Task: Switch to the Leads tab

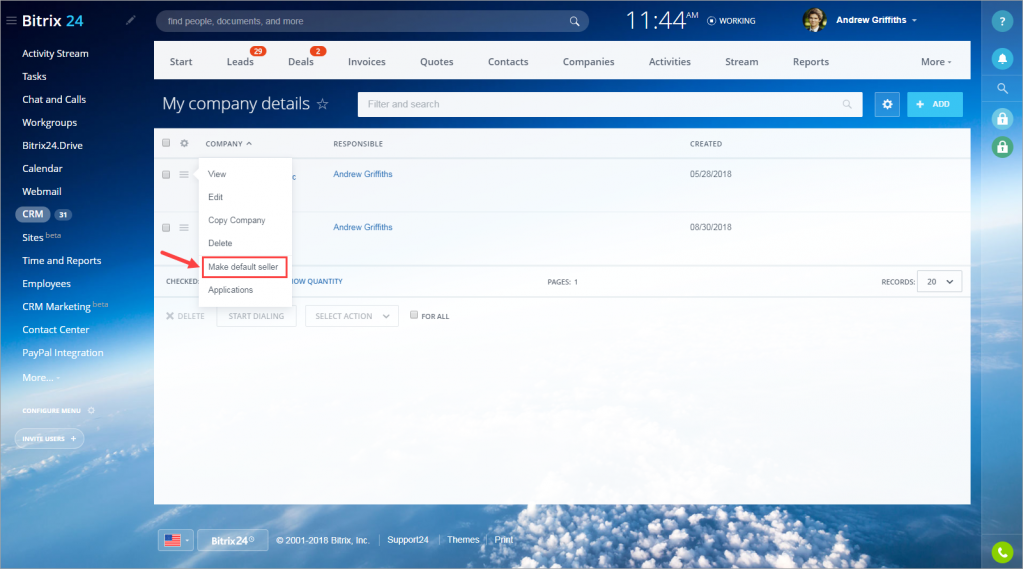Action: tap(240, 61)
